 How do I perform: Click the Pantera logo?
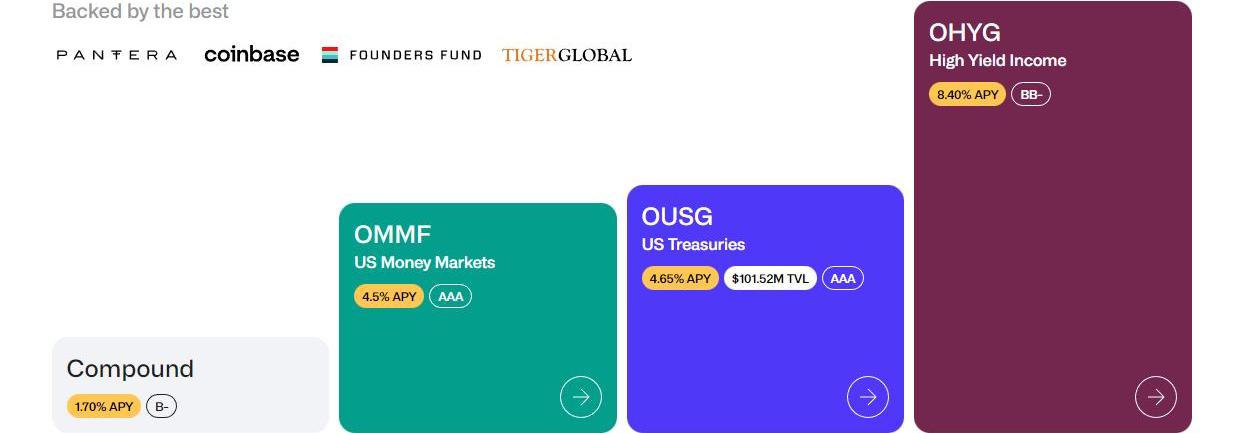[117, 55]
